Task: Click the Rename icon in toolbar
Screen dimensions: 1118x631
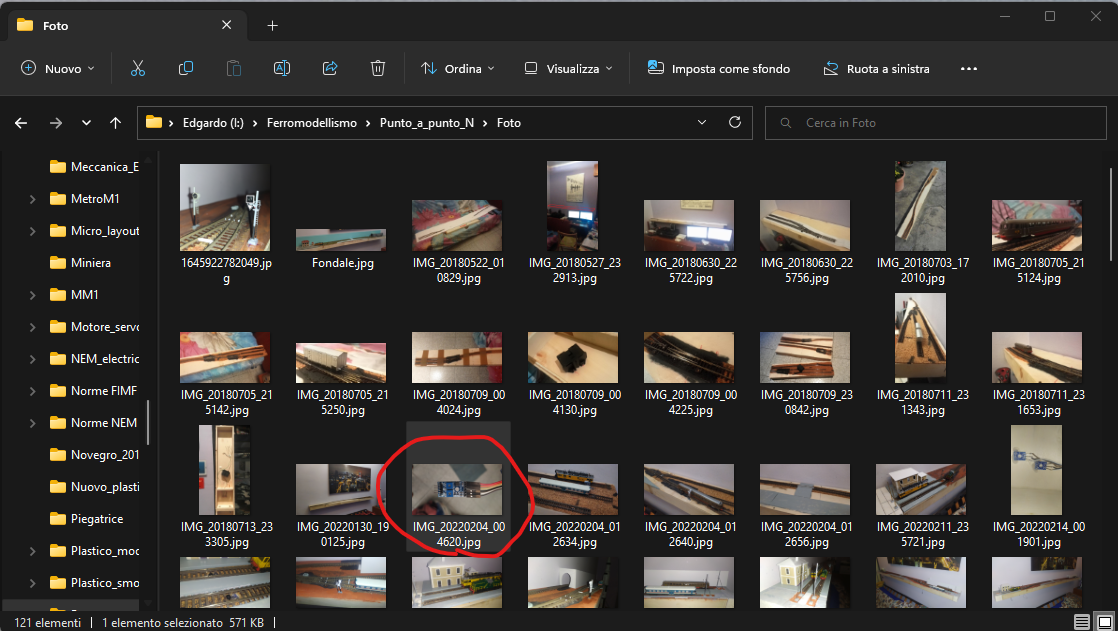Action: tap(282, 69)
